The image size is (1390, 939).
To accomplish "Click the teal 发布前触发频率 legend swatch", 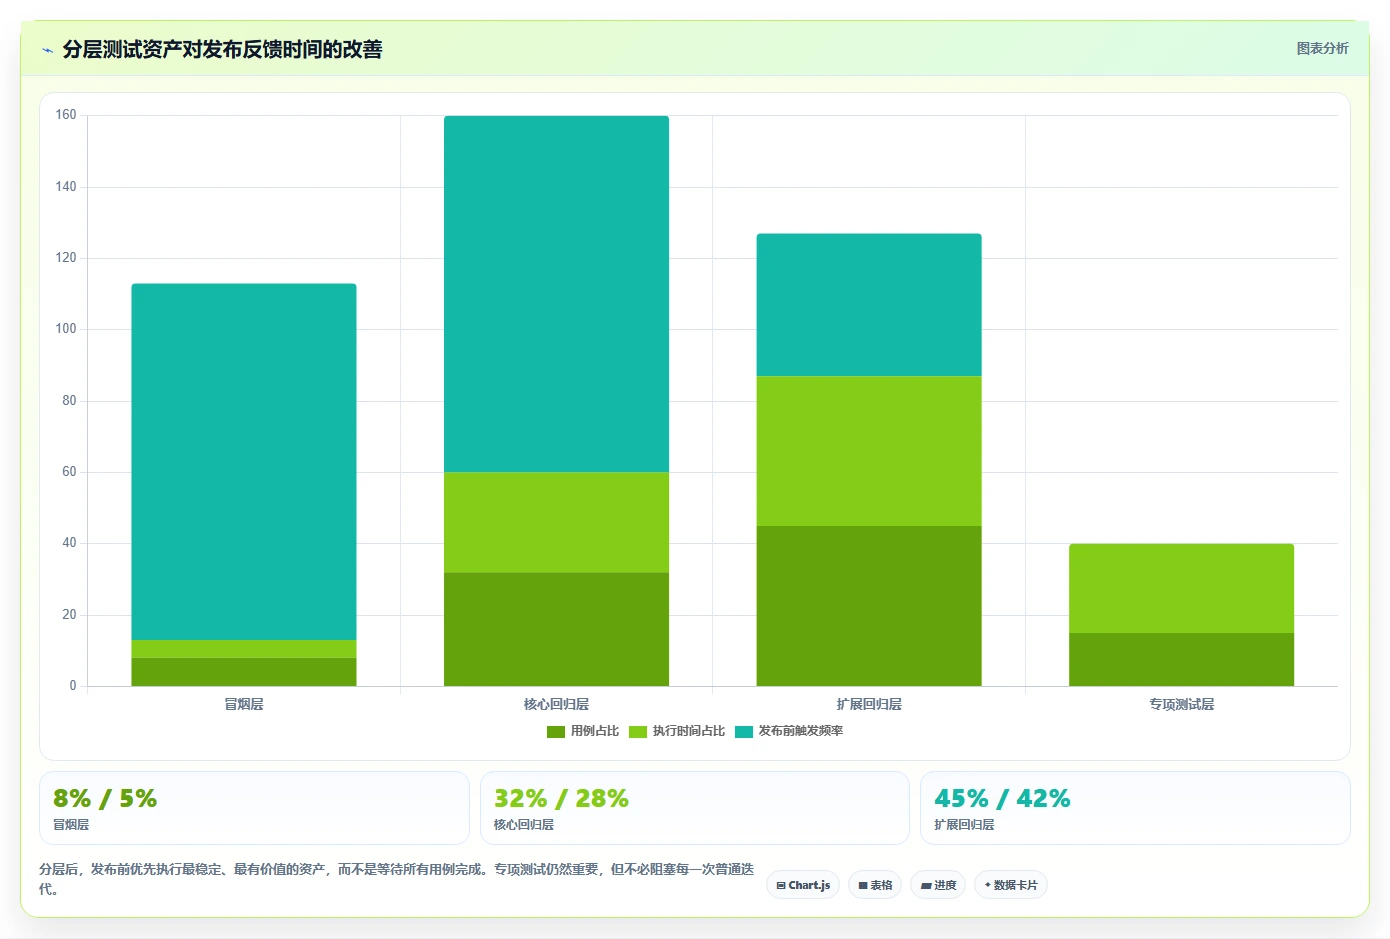I will pyautogui.click(x=744, y=732).
